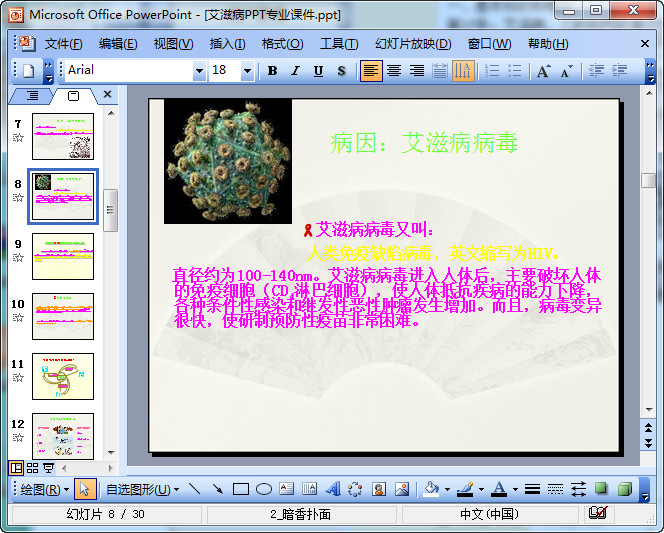
Task: Select the Oval drawing tool
Action: coord(264,489)
